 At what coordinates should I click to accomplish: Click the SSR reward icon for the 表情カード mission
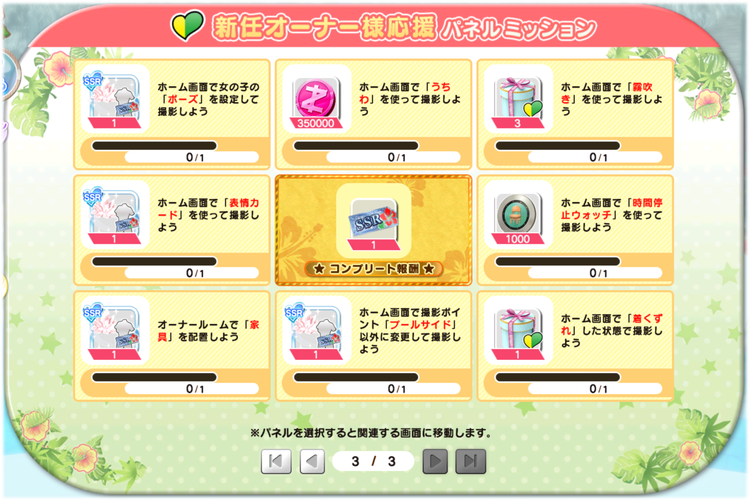(115, 215)
